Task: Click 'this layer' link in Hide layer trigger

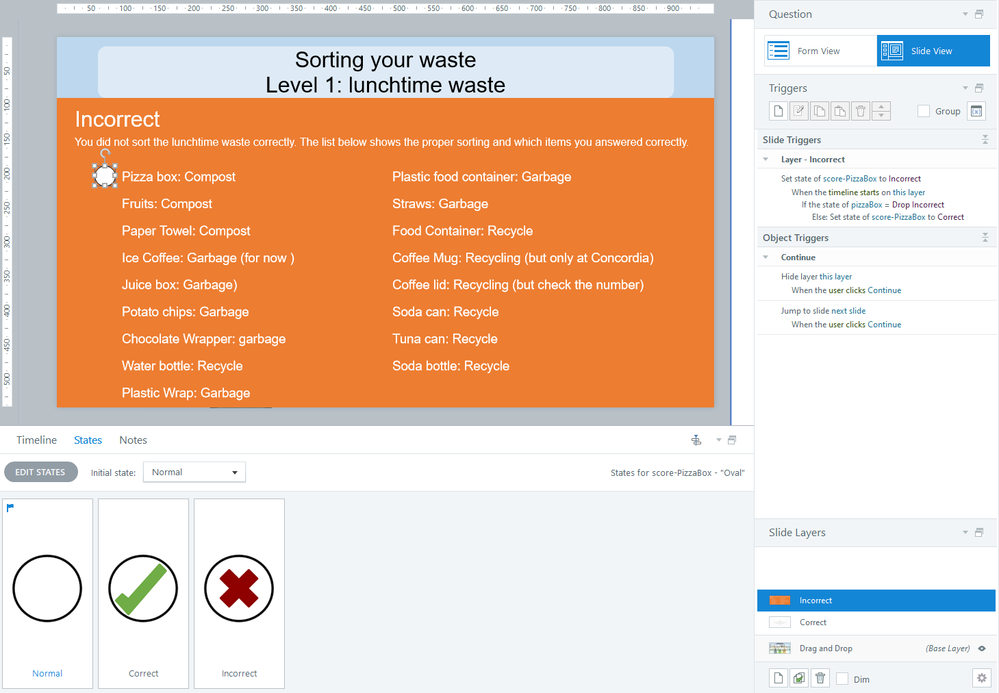Action: point(836,276)
